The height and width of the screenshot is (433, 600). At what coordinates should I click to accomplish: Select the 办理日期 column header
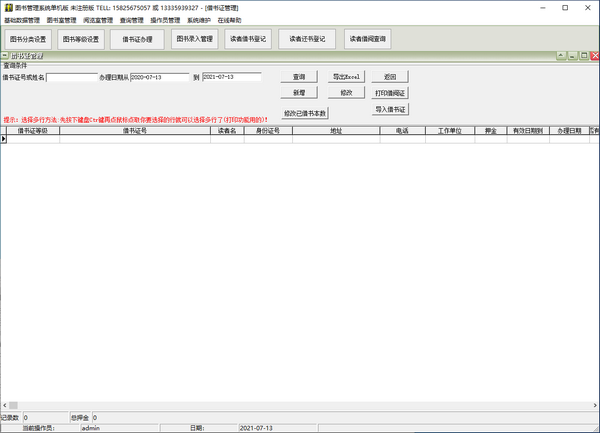pyautogui.click(x=569, y=131)
